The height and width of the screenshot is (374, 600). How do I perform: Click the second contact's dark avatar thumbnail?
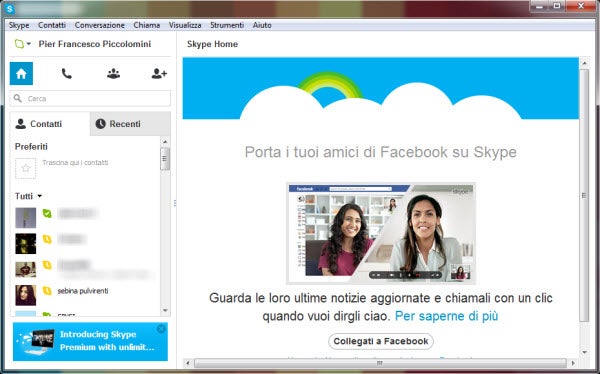[26, 243]
